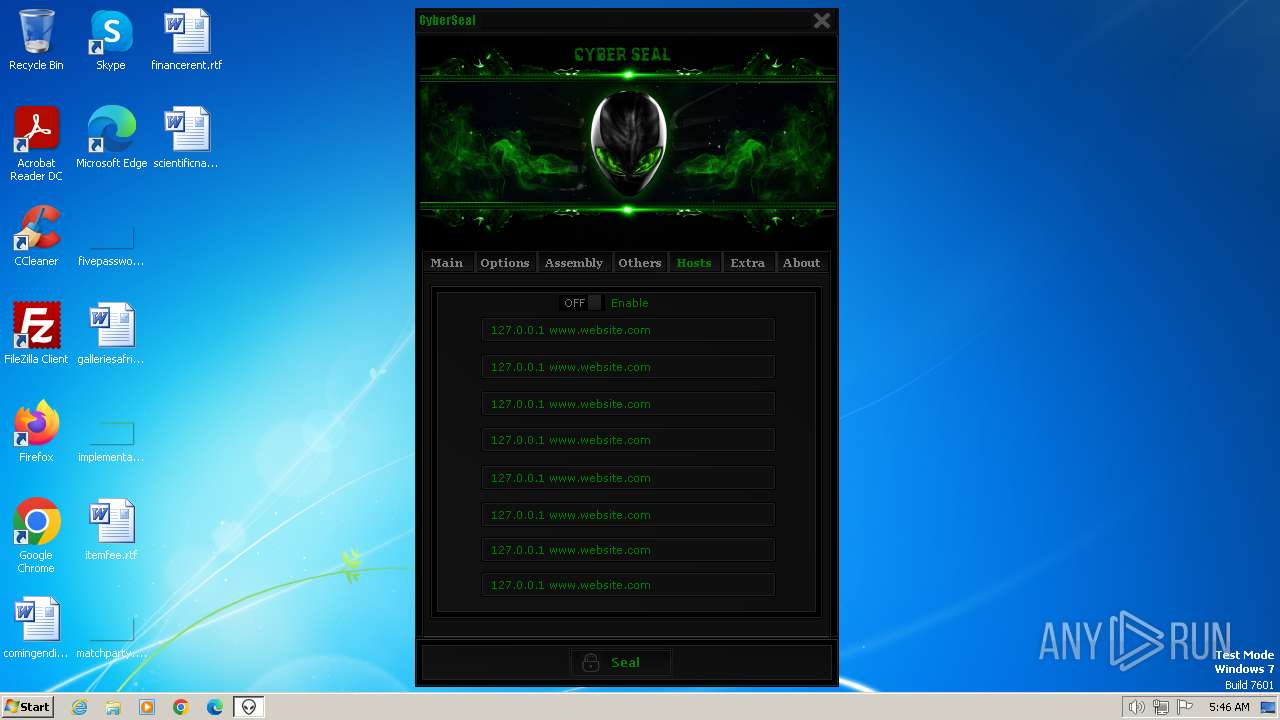
Task: Select comingendi... document on desktop
Action: pos(36,628)
